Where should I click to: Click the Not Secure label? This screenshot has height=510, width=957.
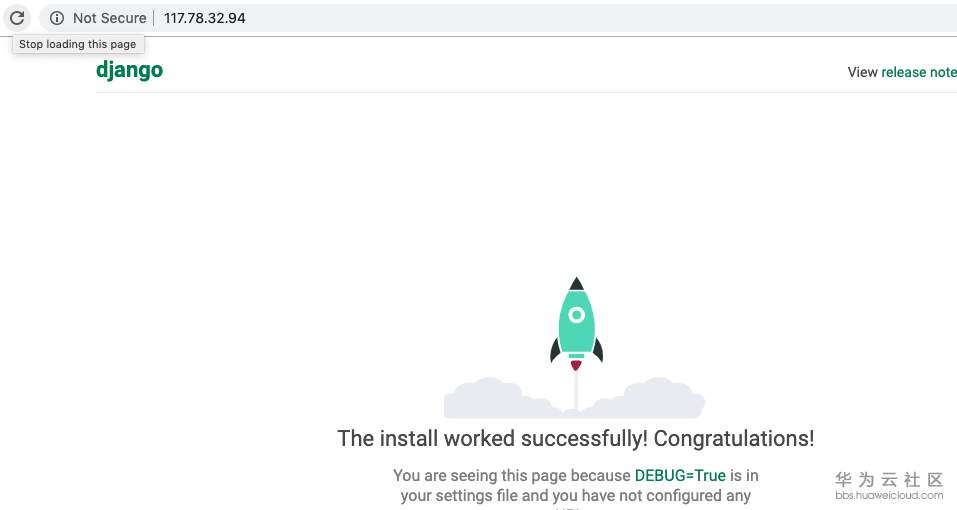point(109,18)
